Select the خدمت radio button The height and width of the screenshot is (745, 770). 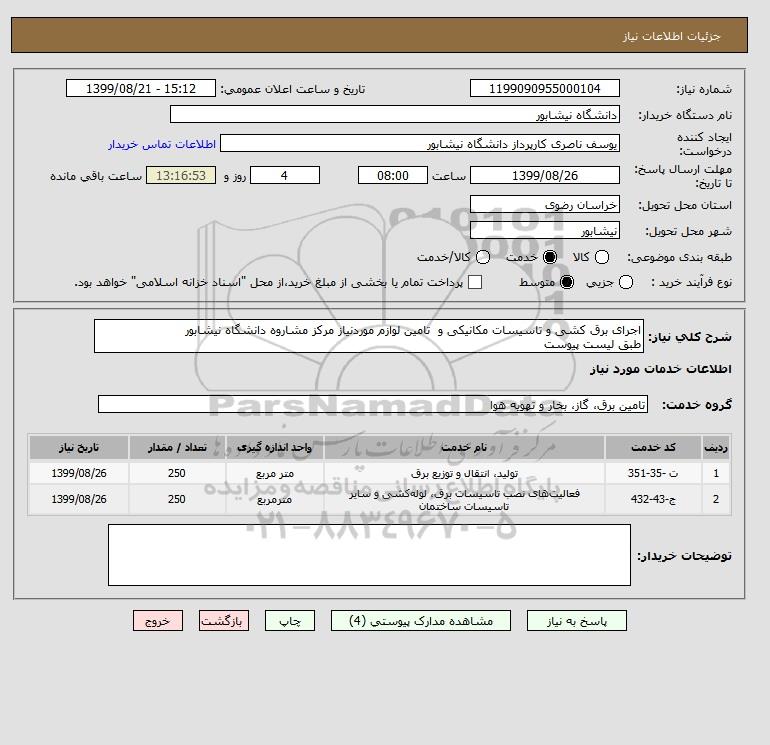coord(550,257)
